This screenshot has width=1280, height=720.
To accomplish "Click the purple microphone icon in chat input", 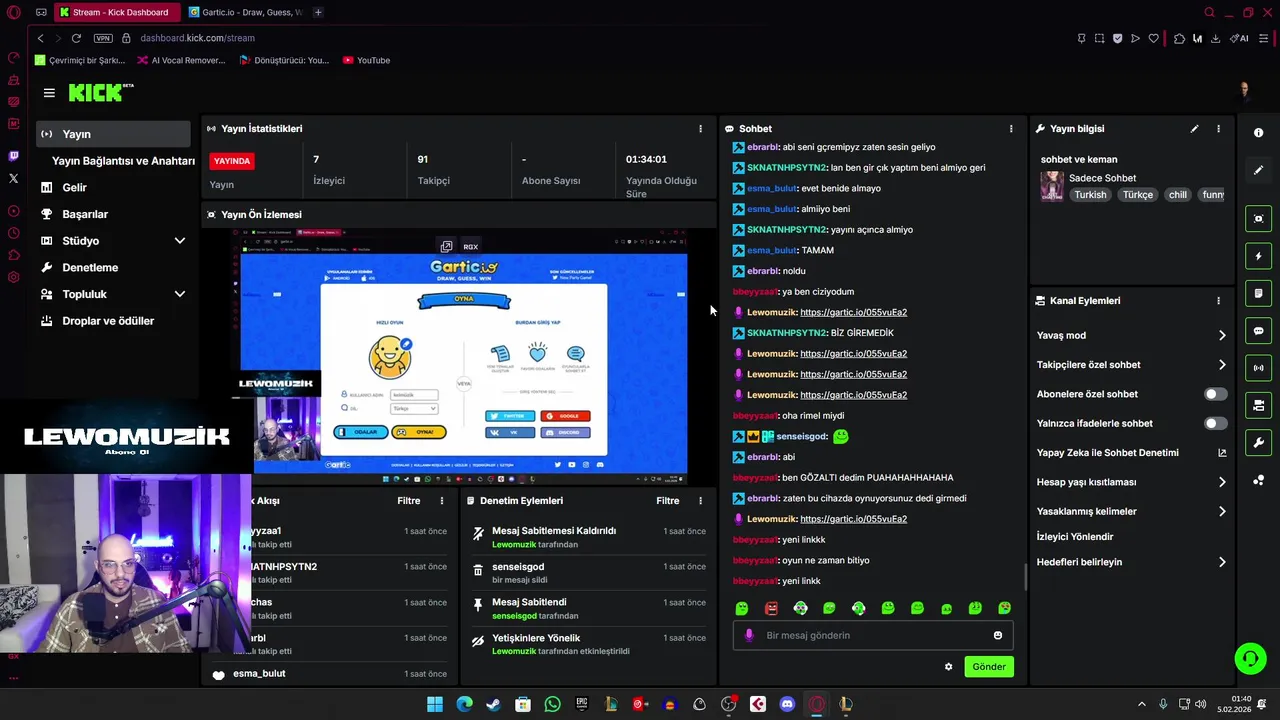I will [749, 636].
